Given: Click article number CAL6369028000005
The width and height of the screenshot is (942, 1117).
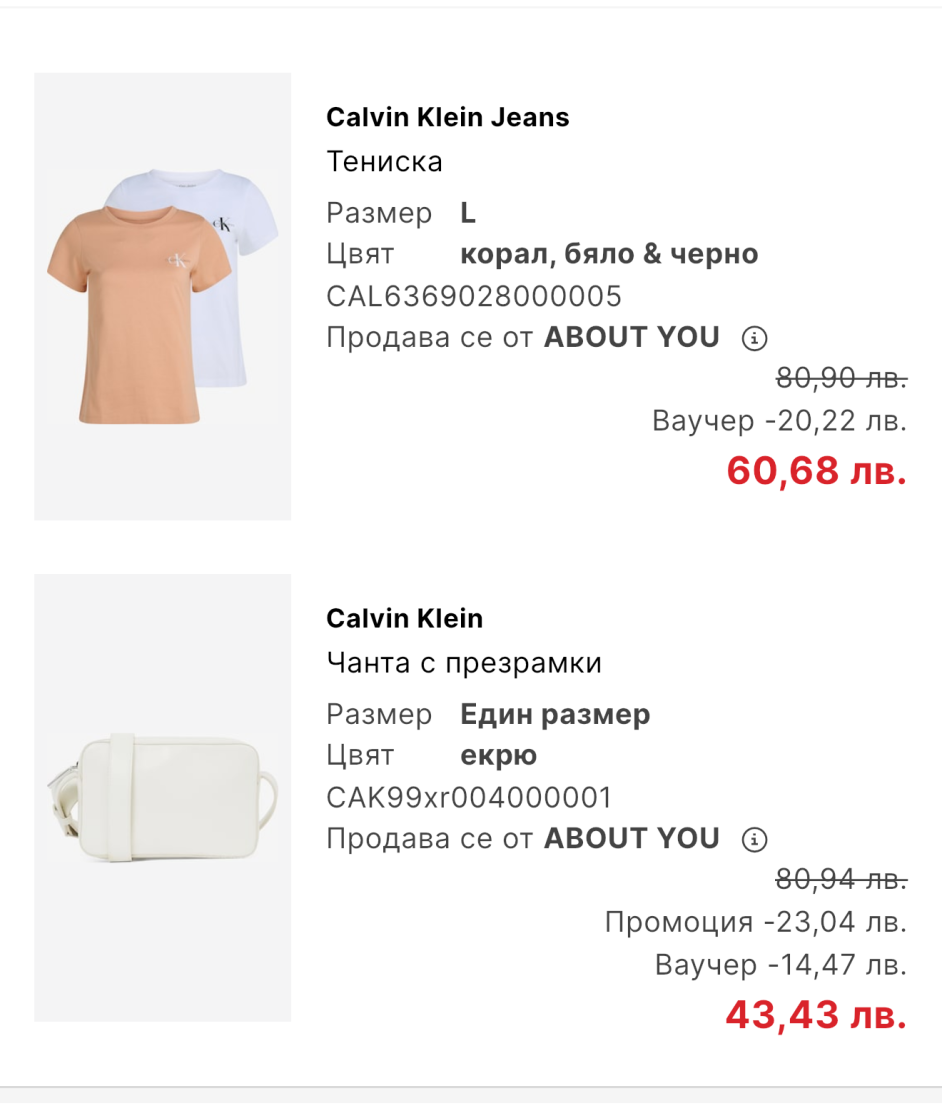Looking at the screenshot, I should (x=474, y=296).
